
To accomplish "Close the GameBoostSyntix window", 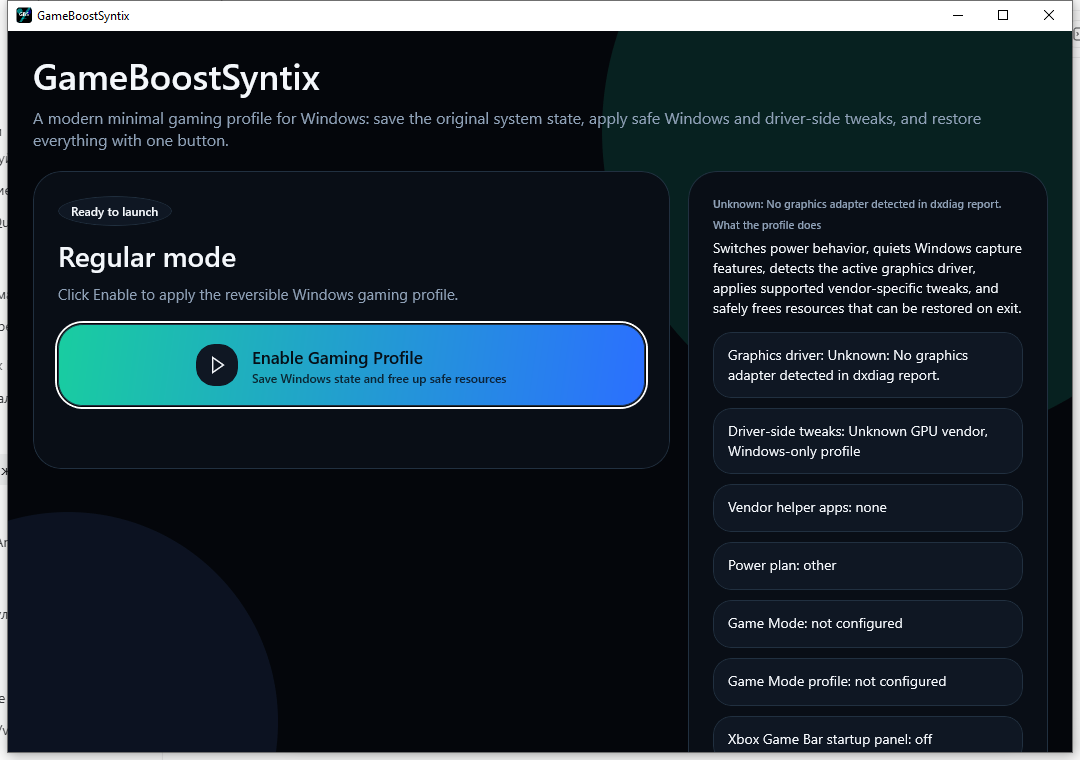I will click(1048, 15).
